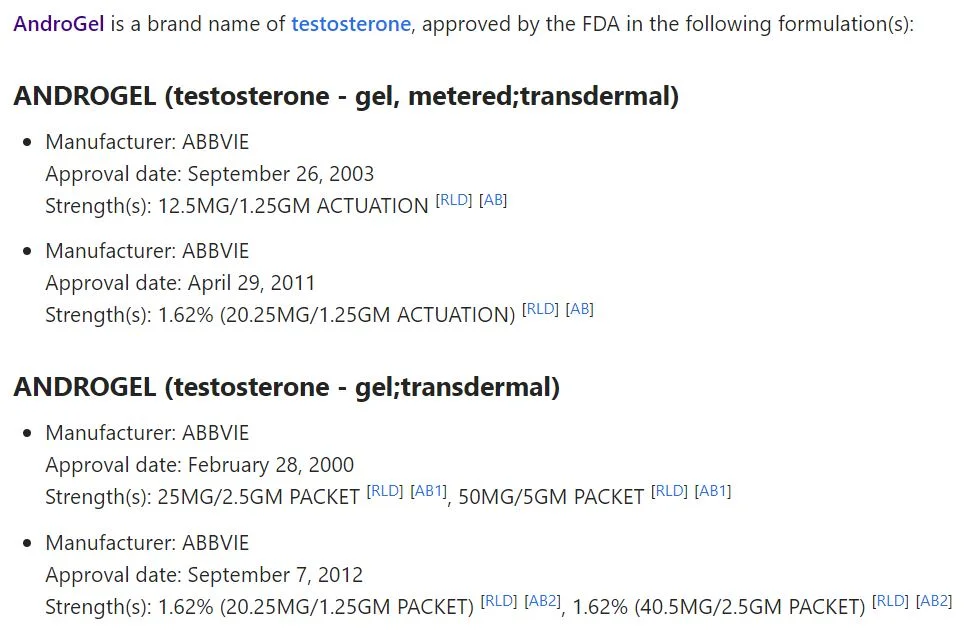Open RLD link beside 50MG/5GM PACKET
This screenshot has width=973, height=636.
tap(670, 491)
